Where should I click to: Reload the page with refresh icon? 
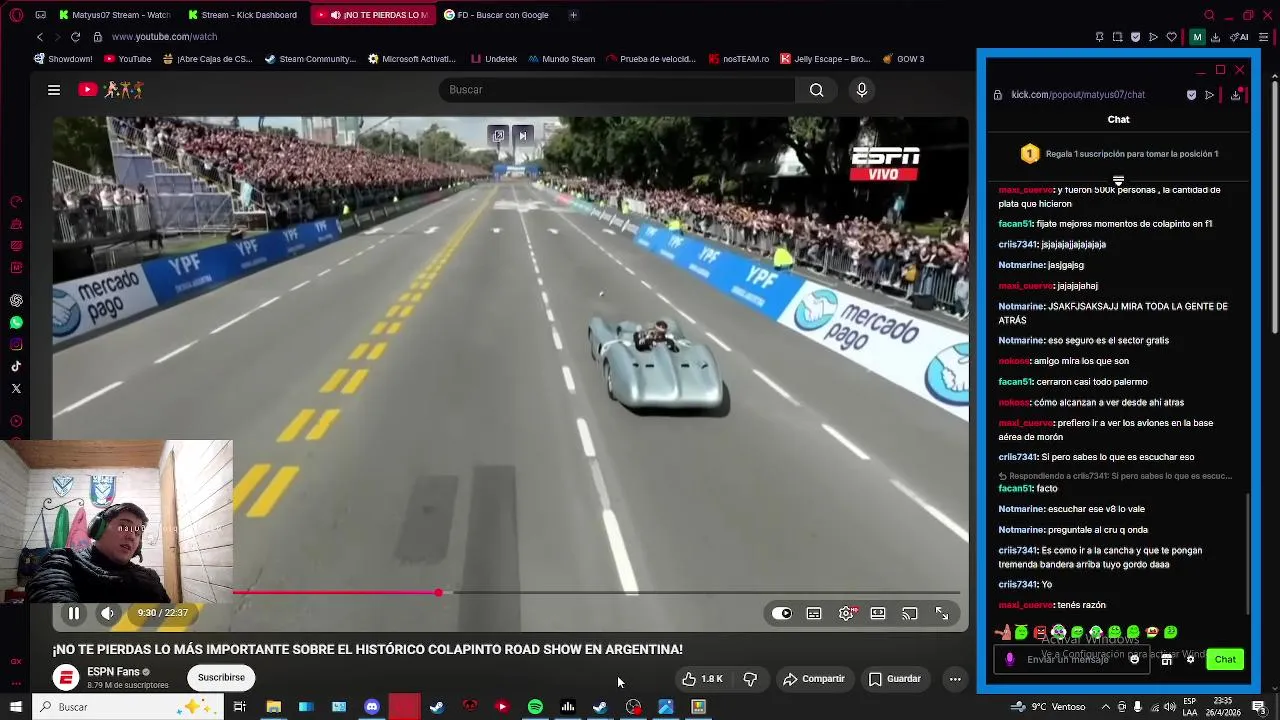(x=75, y=37)
